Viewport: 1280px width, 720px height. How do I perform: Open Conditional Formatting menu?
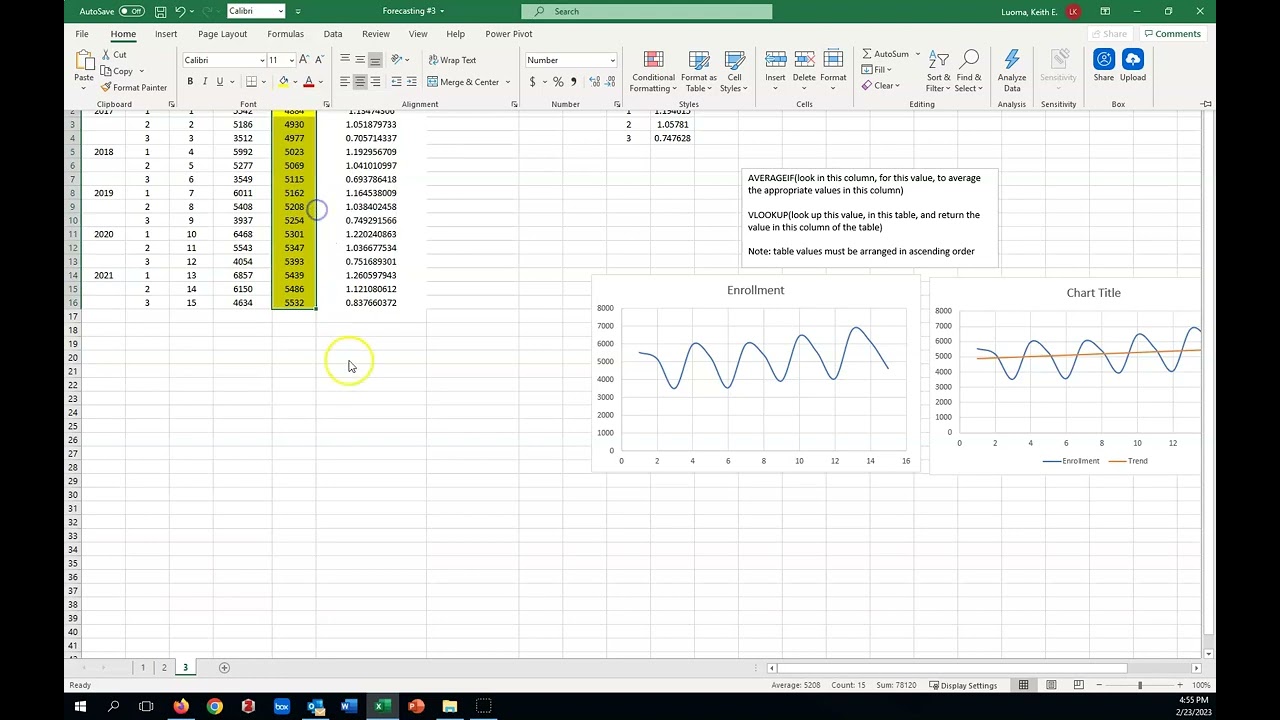pos(653,72)
